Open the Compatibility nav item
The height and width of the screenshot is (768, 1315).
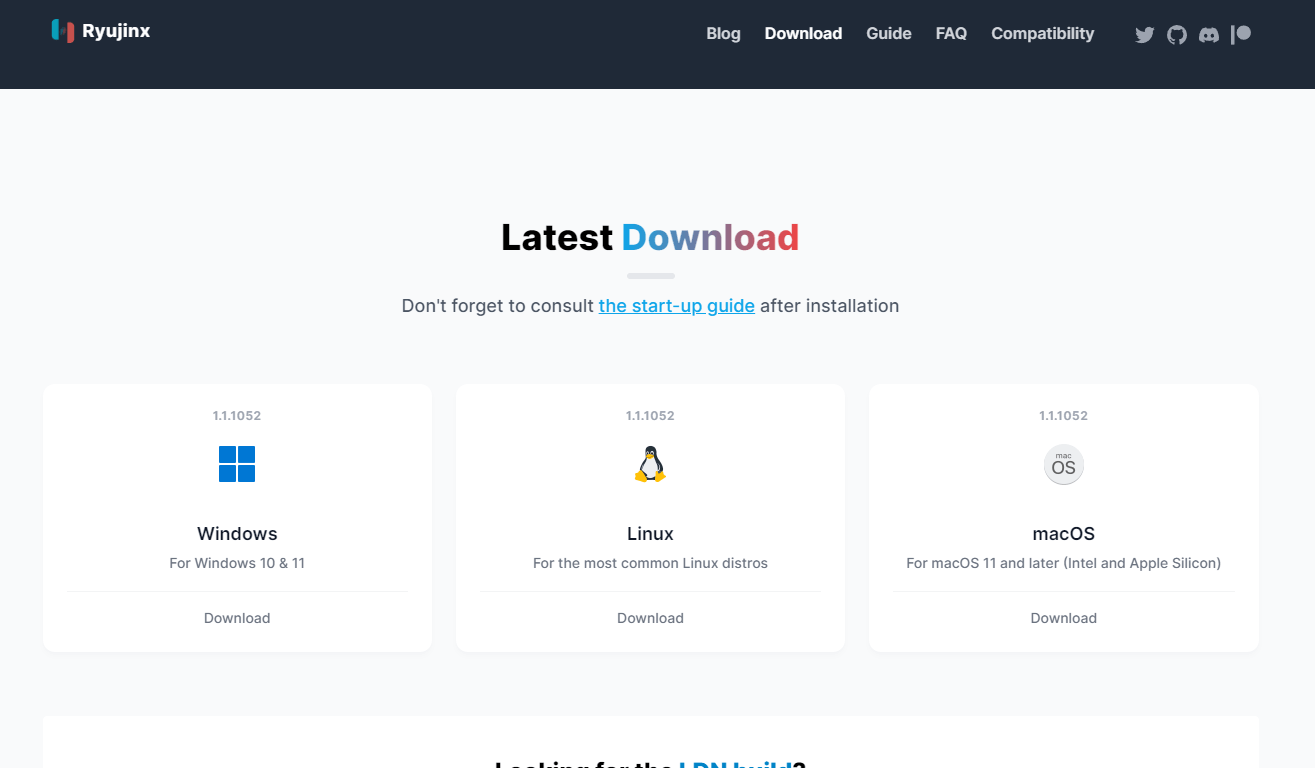coord(1042,34)
